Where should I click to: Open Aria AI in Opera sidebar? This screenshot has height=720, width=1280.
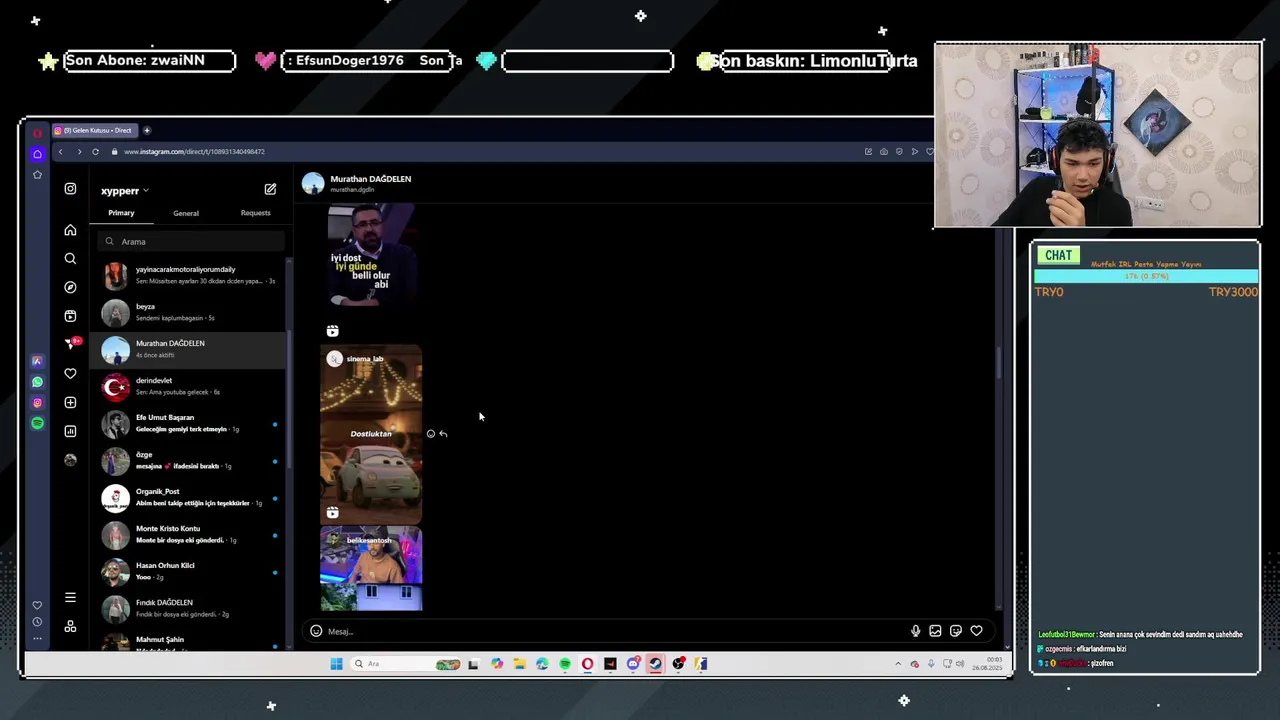(x=37, y=361)
